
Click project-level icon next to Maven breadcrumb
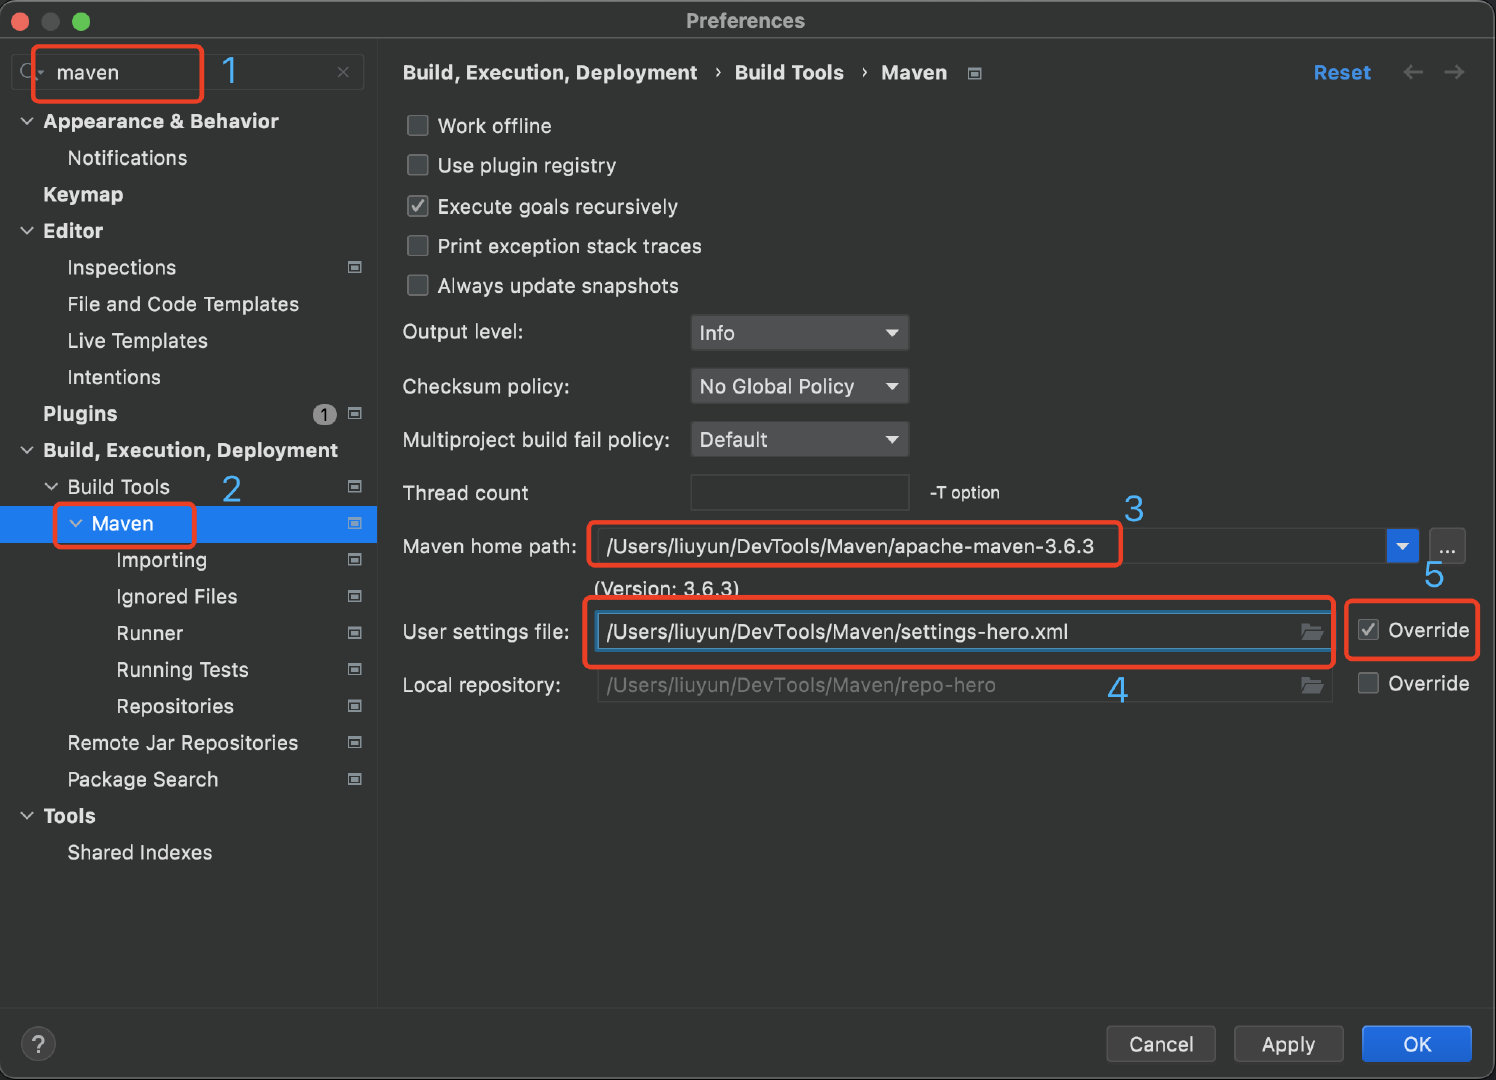point(975,73)
